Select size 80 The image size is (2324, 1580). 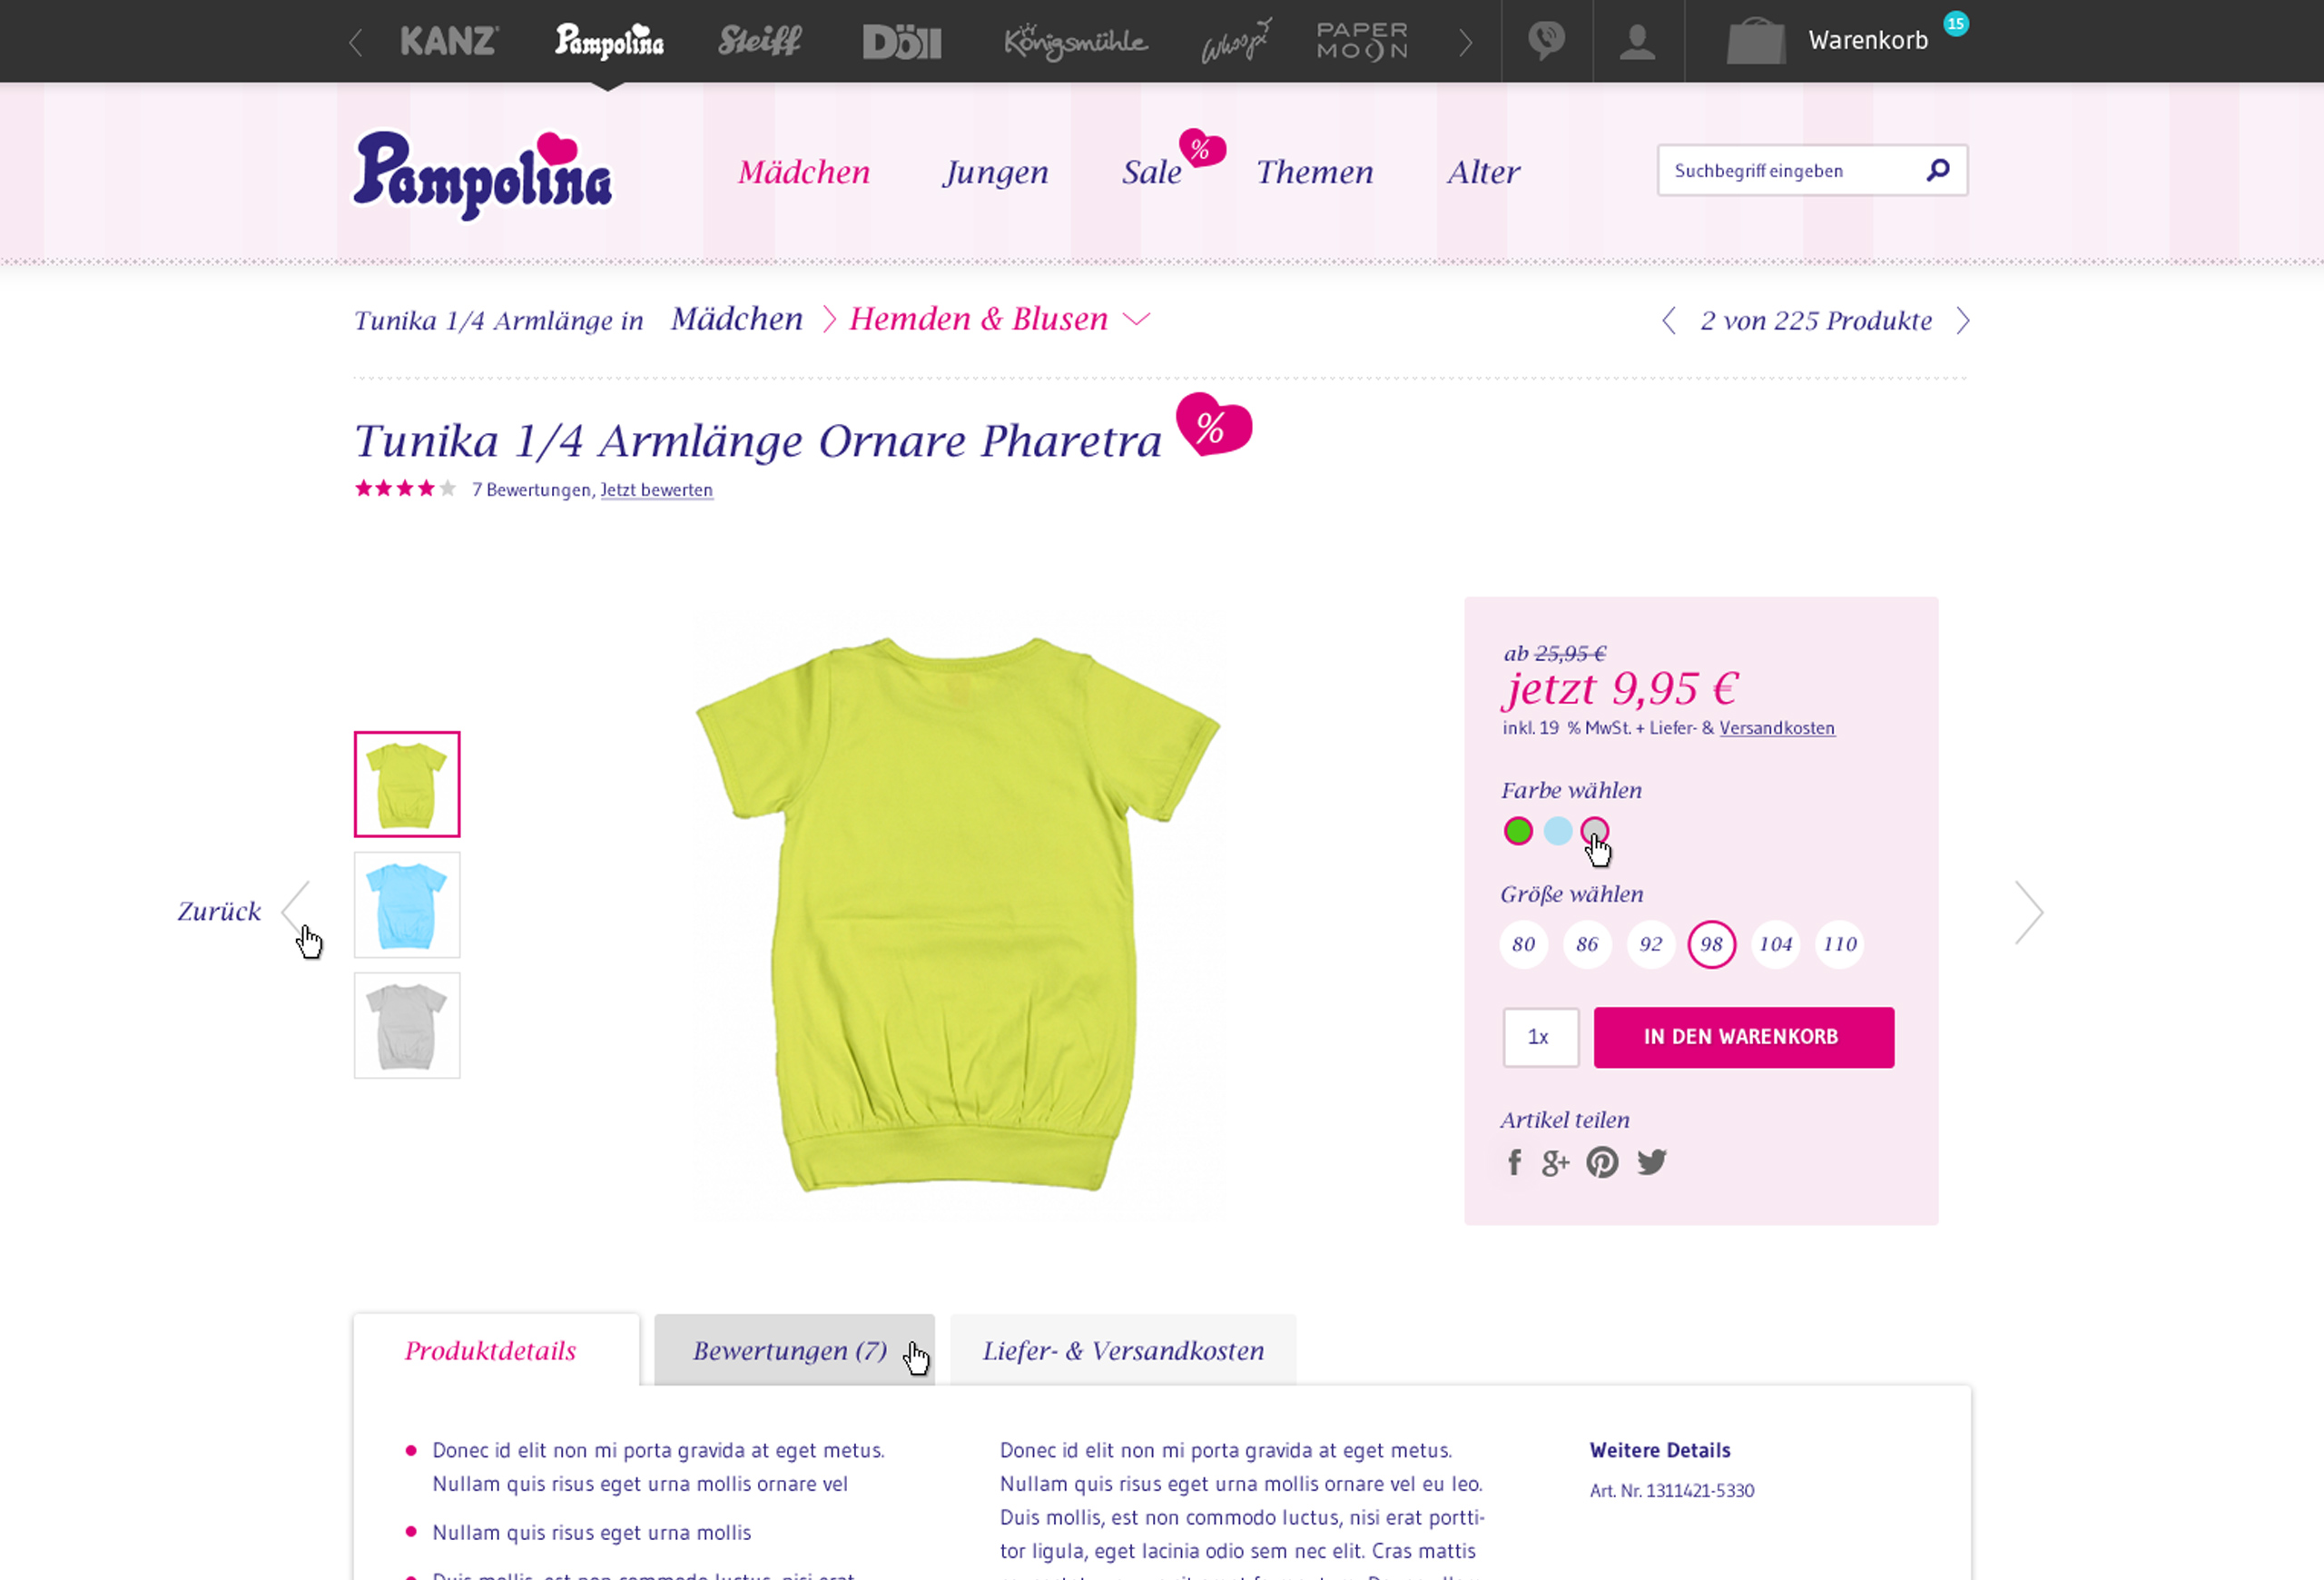pyautogui.click(x=1524, y=944)
